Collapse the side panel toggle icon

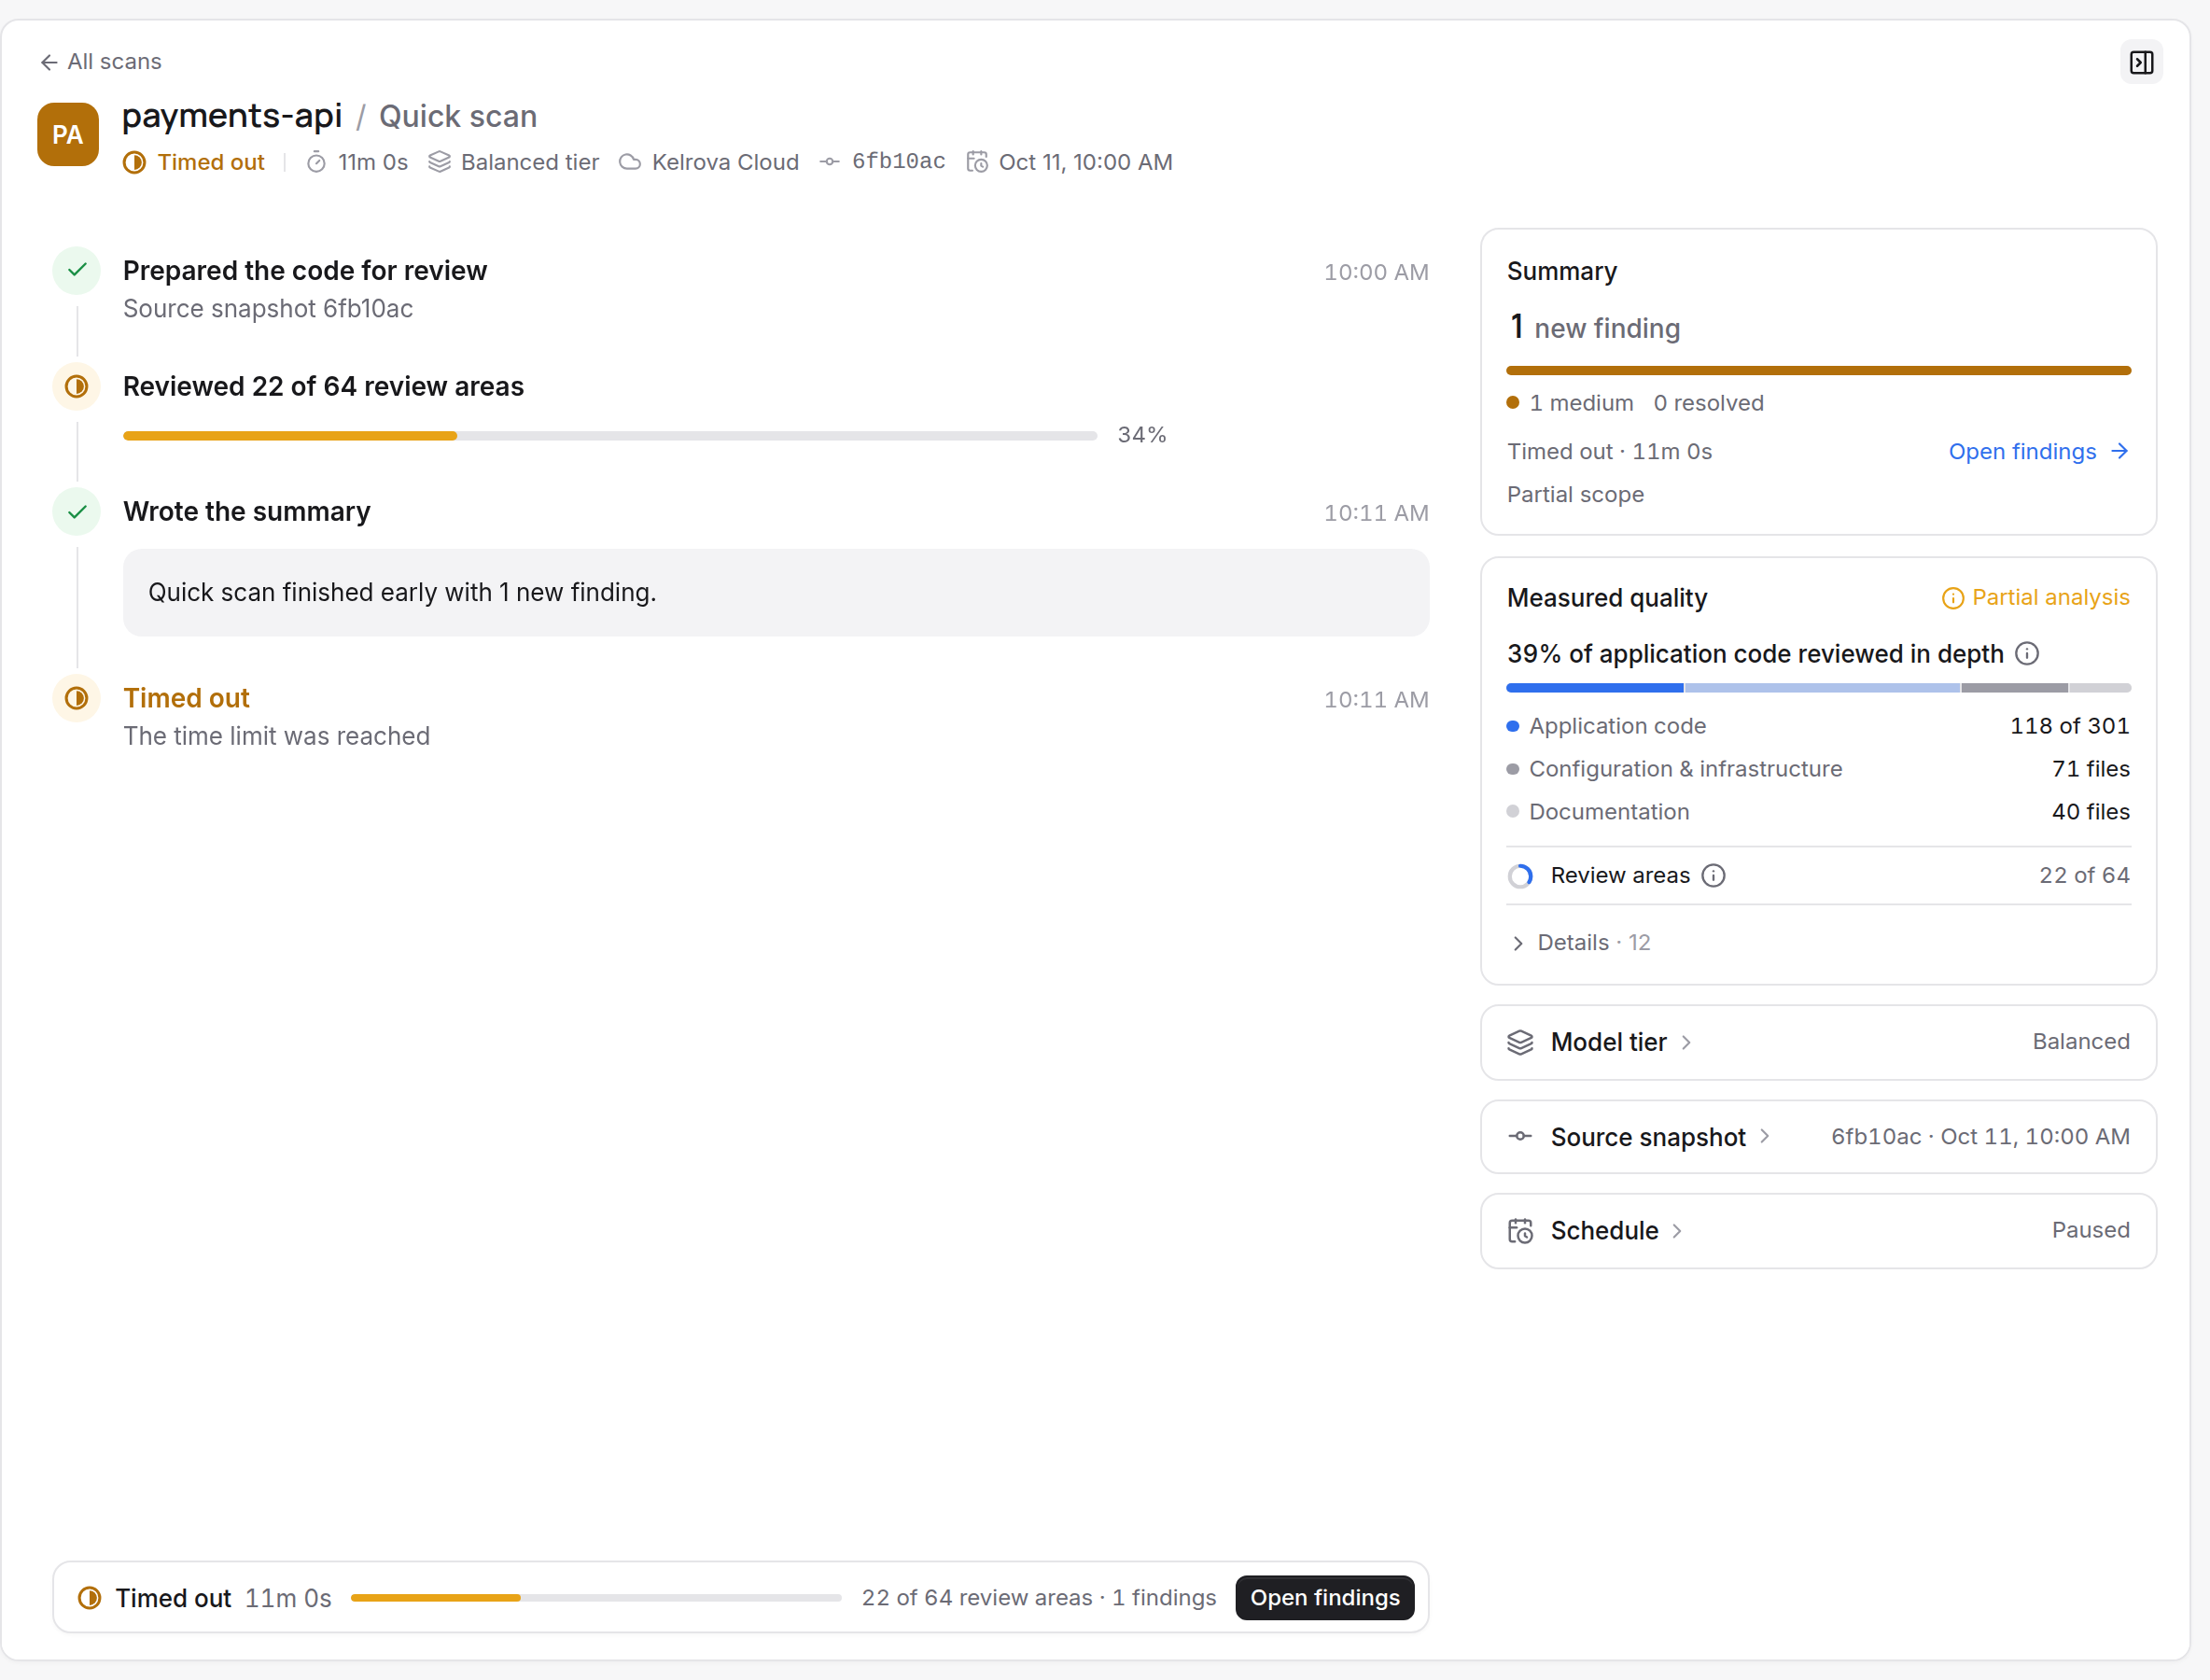pos(2141,62)
